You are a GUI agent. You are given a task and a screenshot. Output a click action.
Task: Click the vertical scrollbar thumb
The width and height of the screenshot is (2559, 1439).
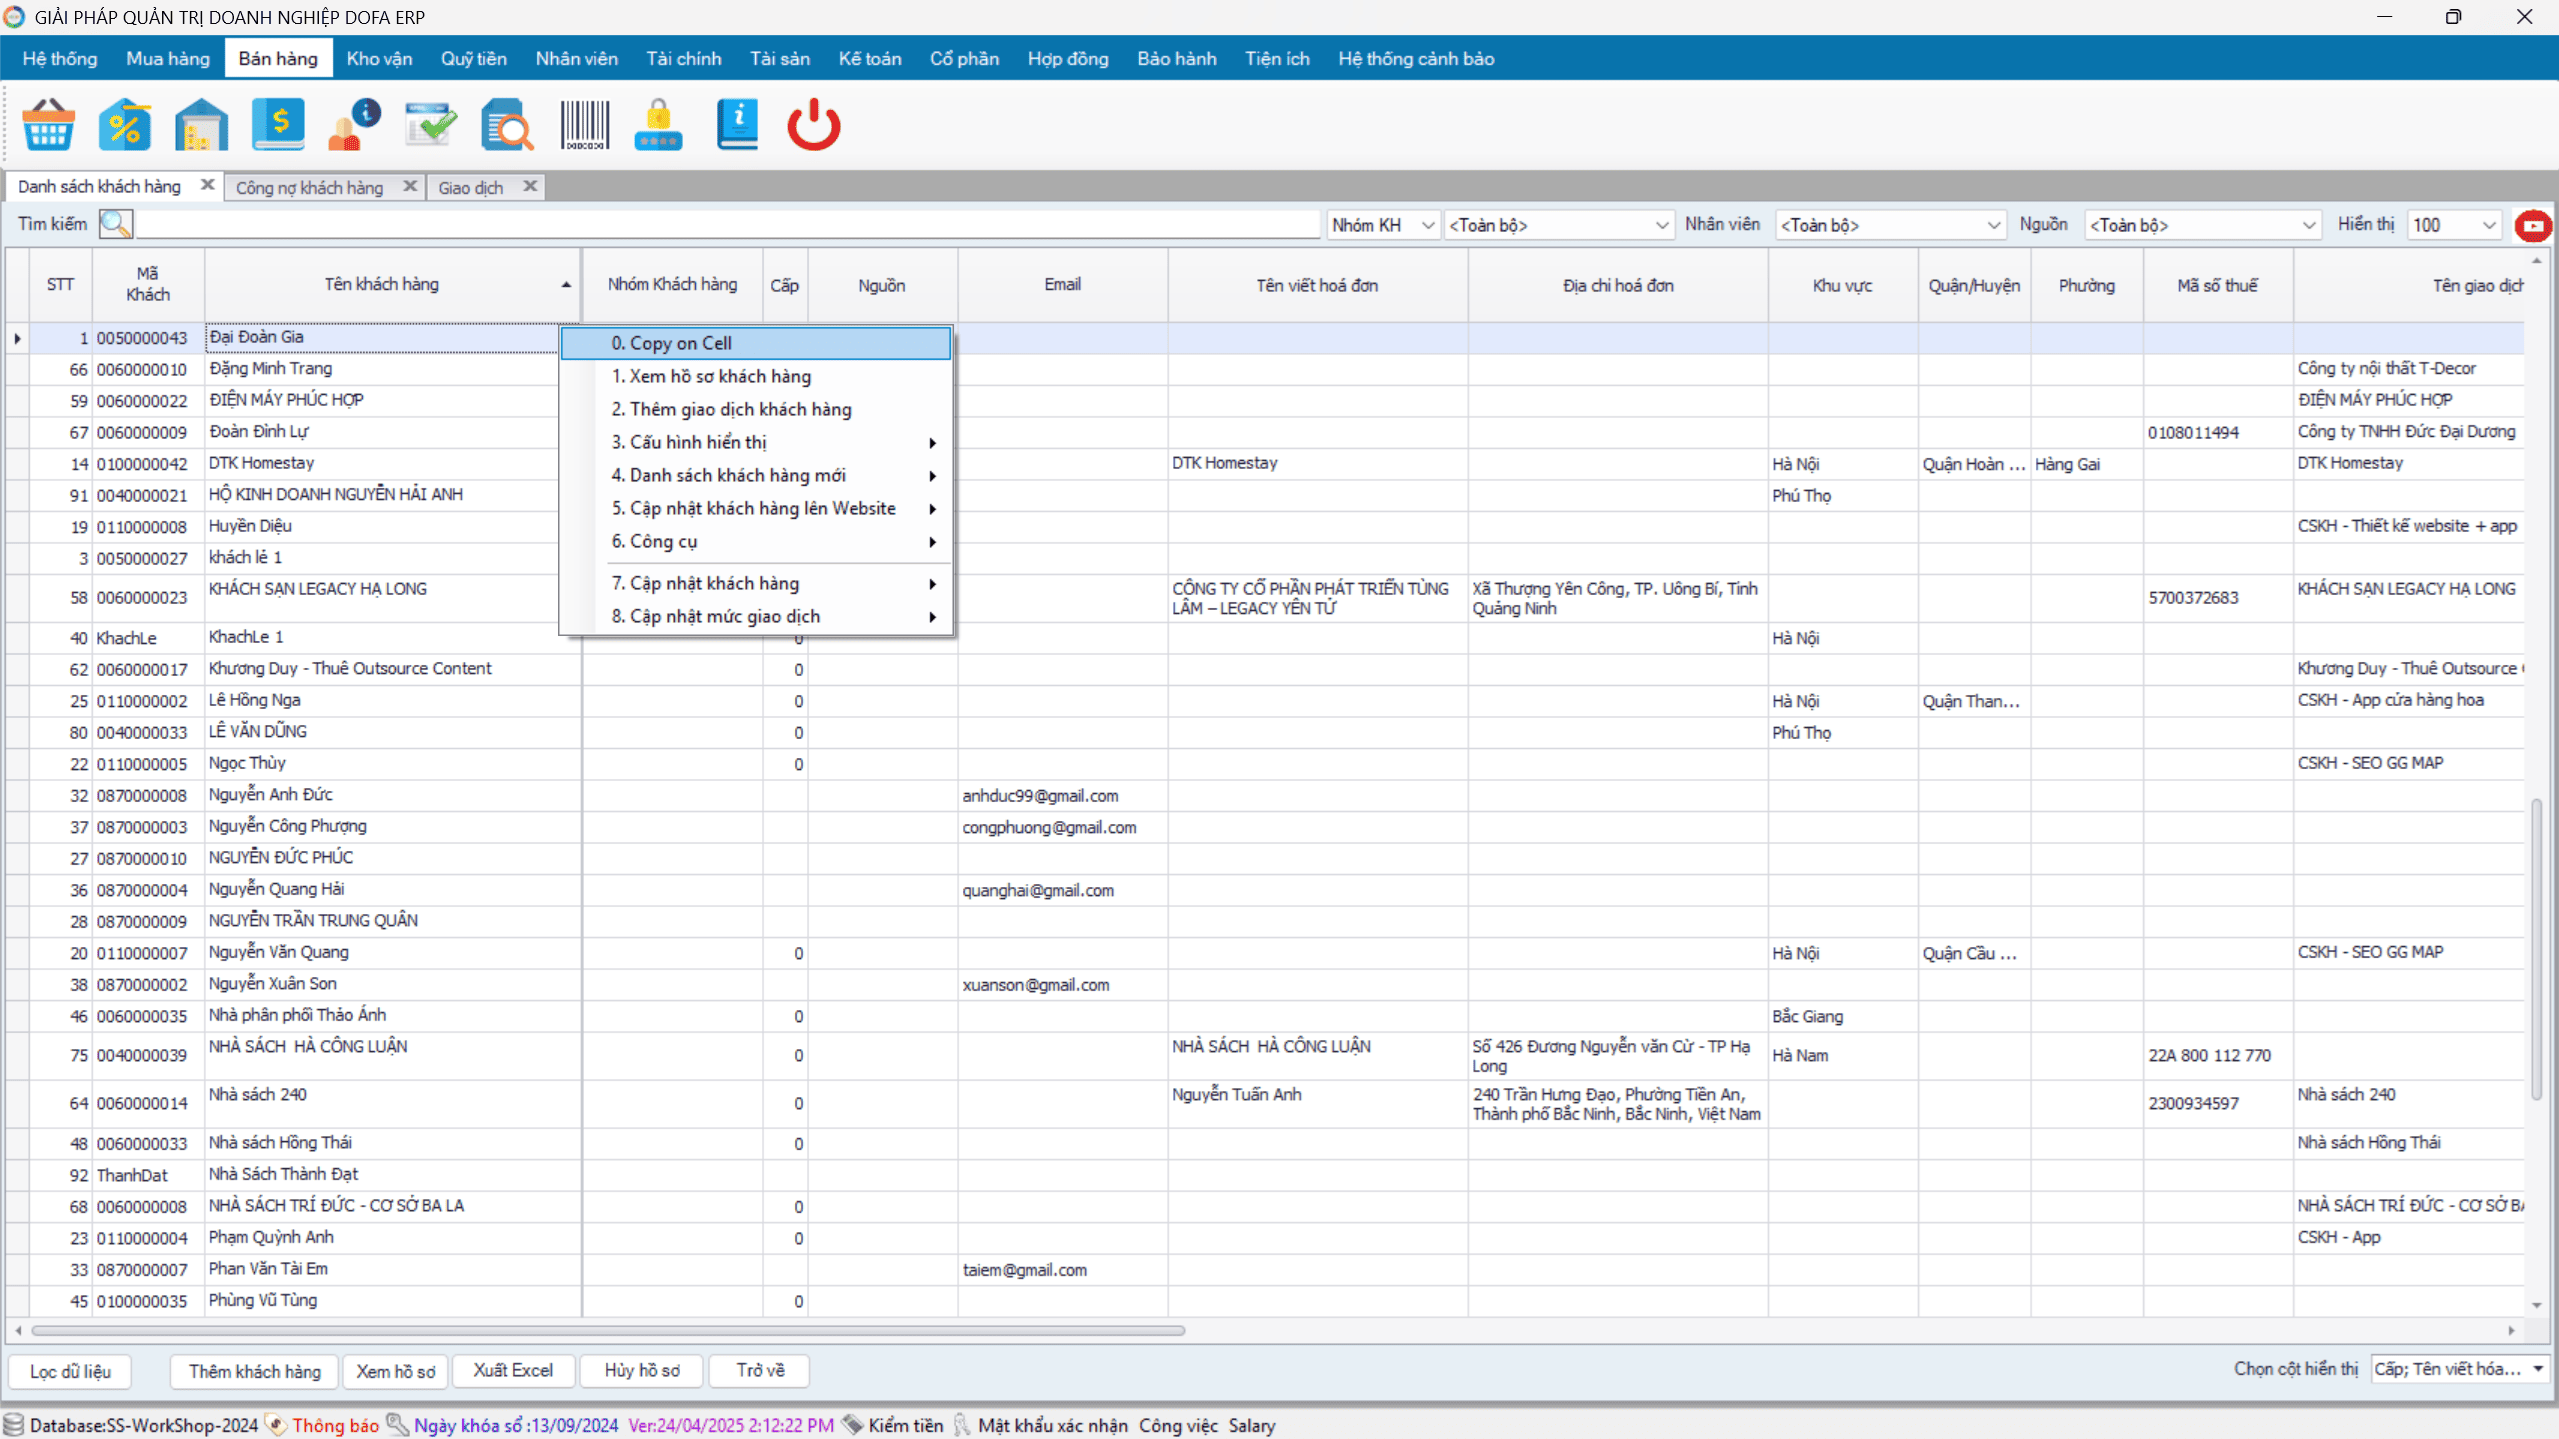pyautogui.click(x=2536, y=950)
